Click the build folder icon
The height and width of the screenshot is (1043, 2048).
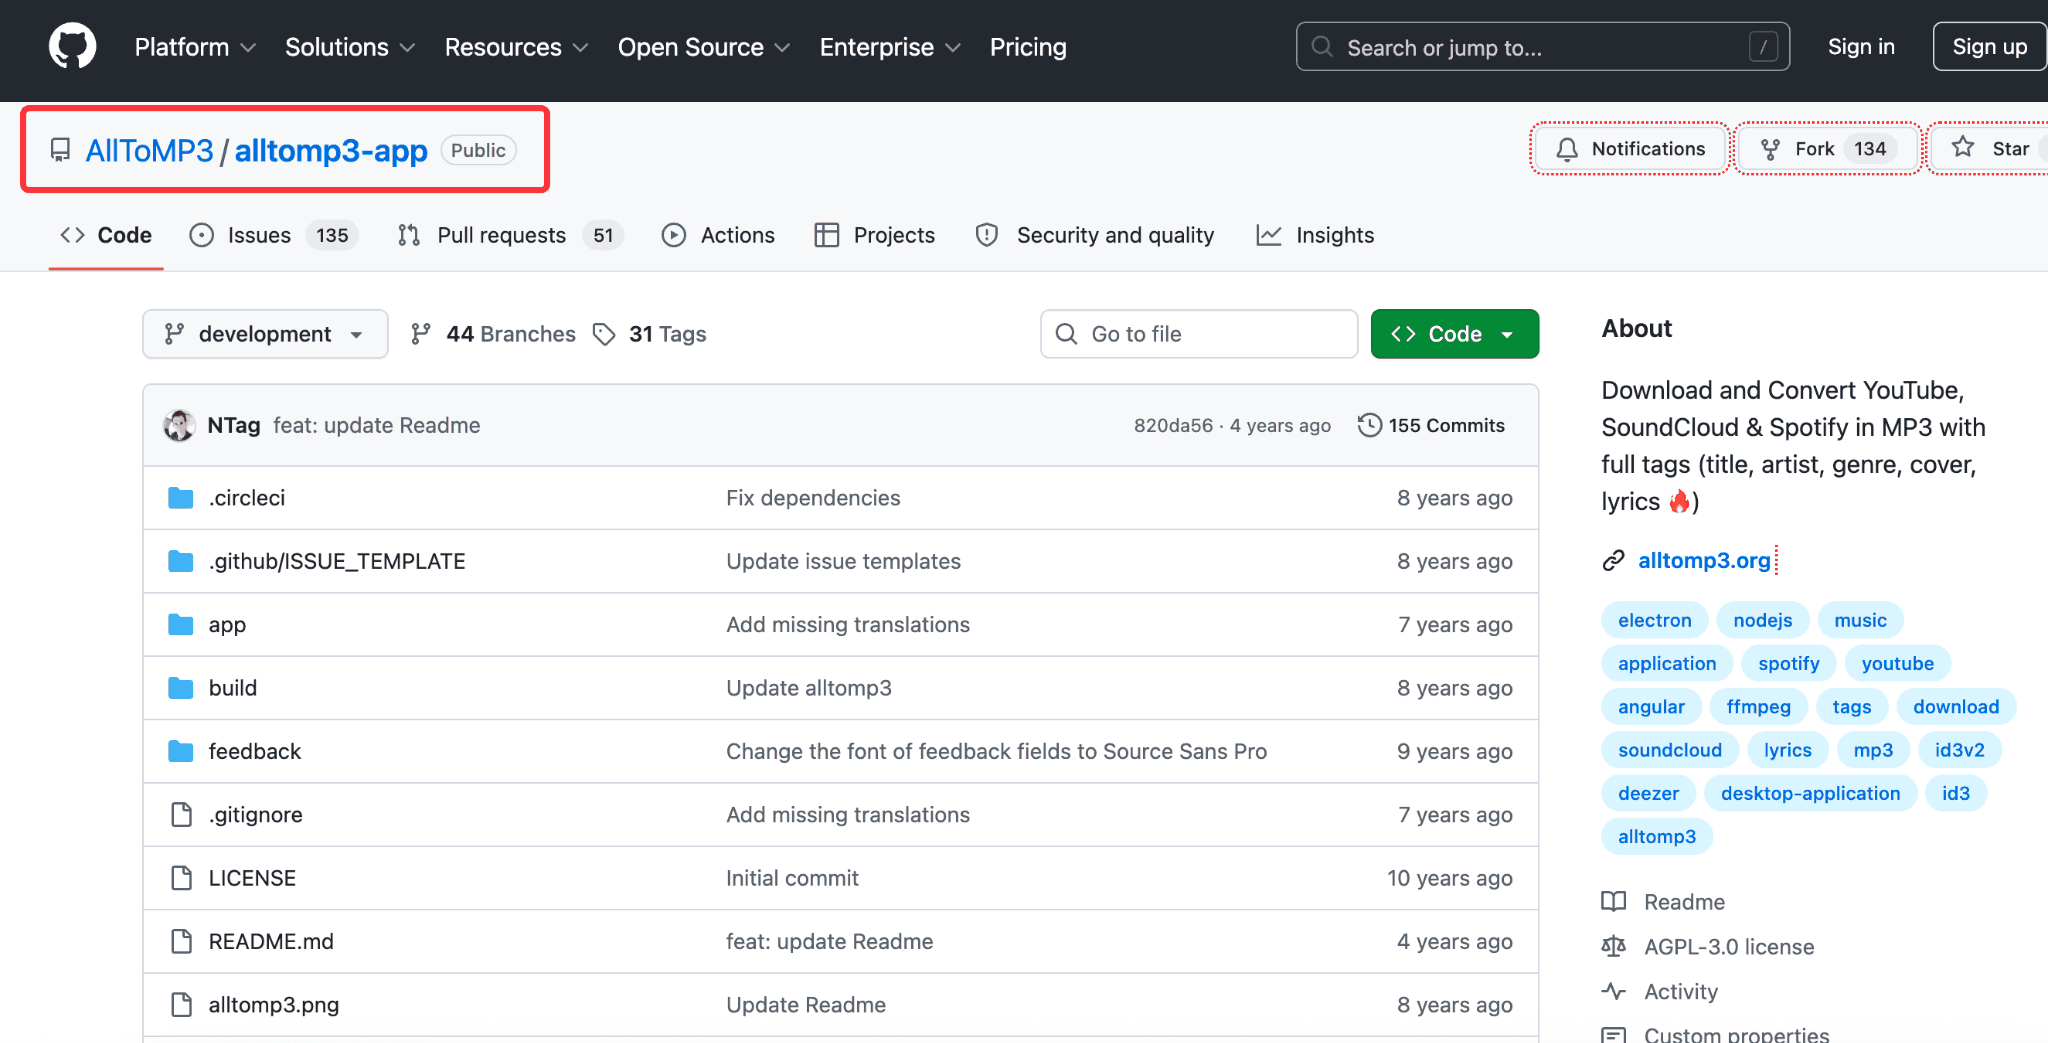(181, 688)
